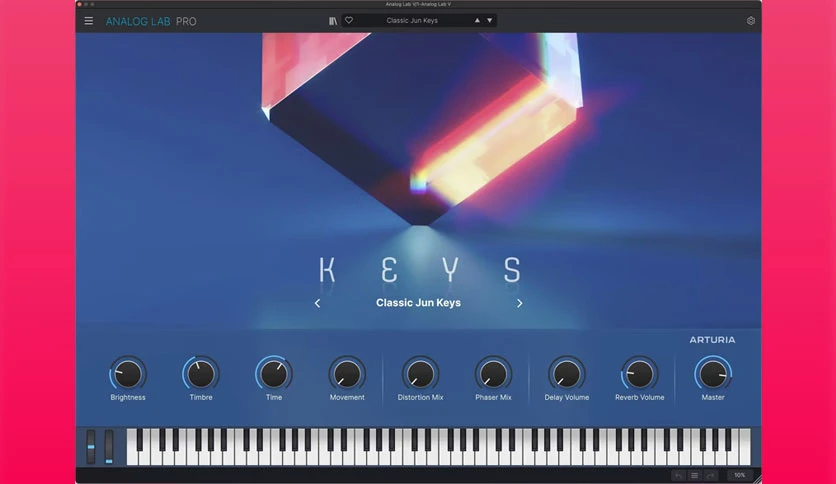Click the modulation wheel
This screenshot has width=836, height=484.
click(109, 446)
